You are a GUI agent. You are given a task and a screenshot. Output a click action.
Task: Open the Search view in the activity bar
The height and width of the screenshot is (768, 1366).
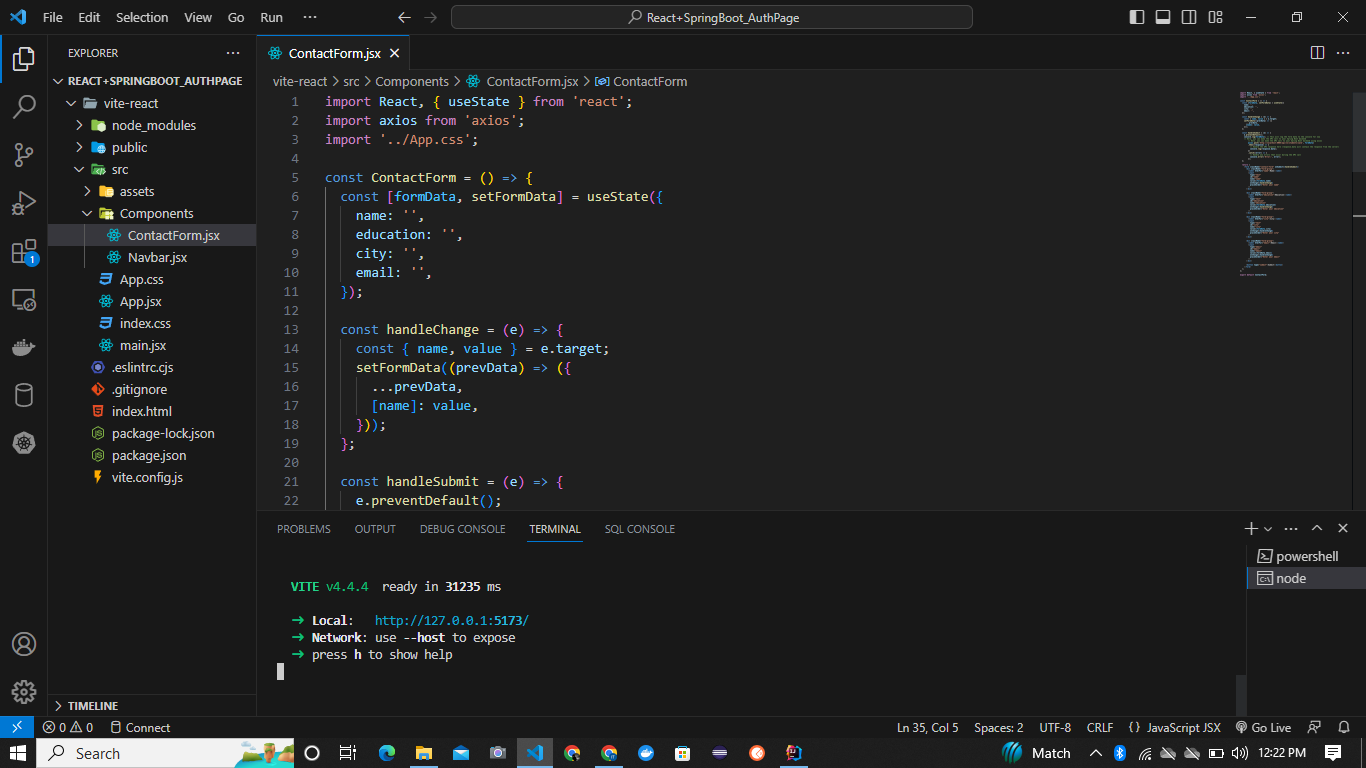(24, 106)
